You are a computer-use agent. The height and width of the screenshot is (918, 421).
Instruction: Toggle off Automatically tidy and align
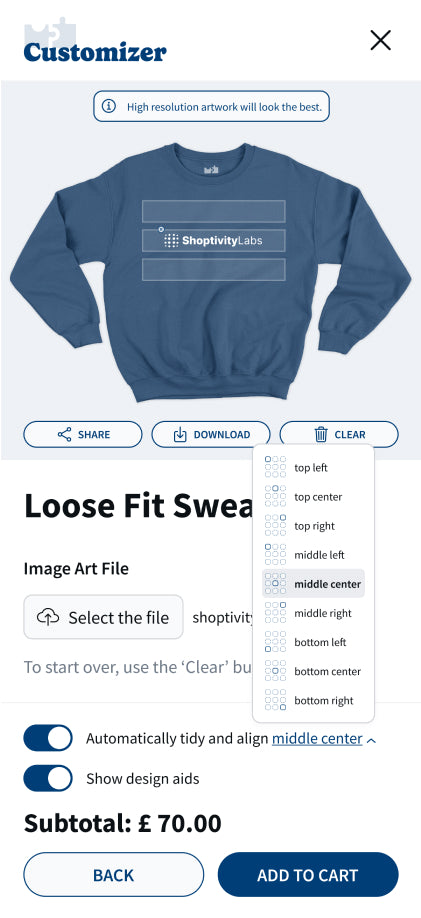[x=48, y=738]
